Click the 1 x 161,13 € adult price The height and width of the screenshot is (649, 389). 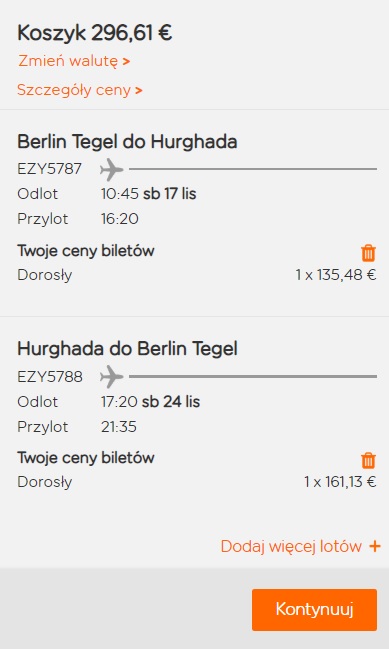pos(340,482)
